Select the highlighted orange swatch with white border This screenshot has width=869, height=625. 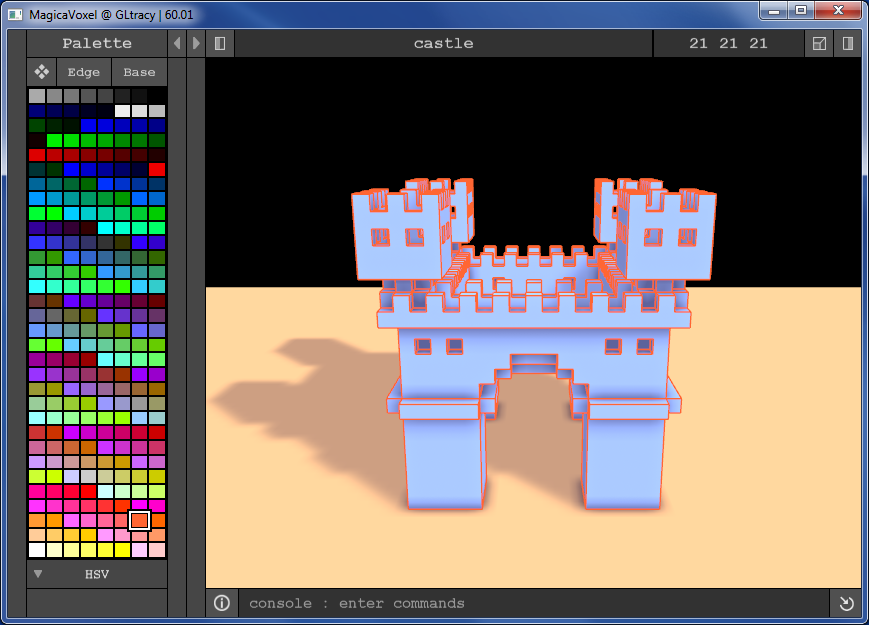(x=140, y=520)
